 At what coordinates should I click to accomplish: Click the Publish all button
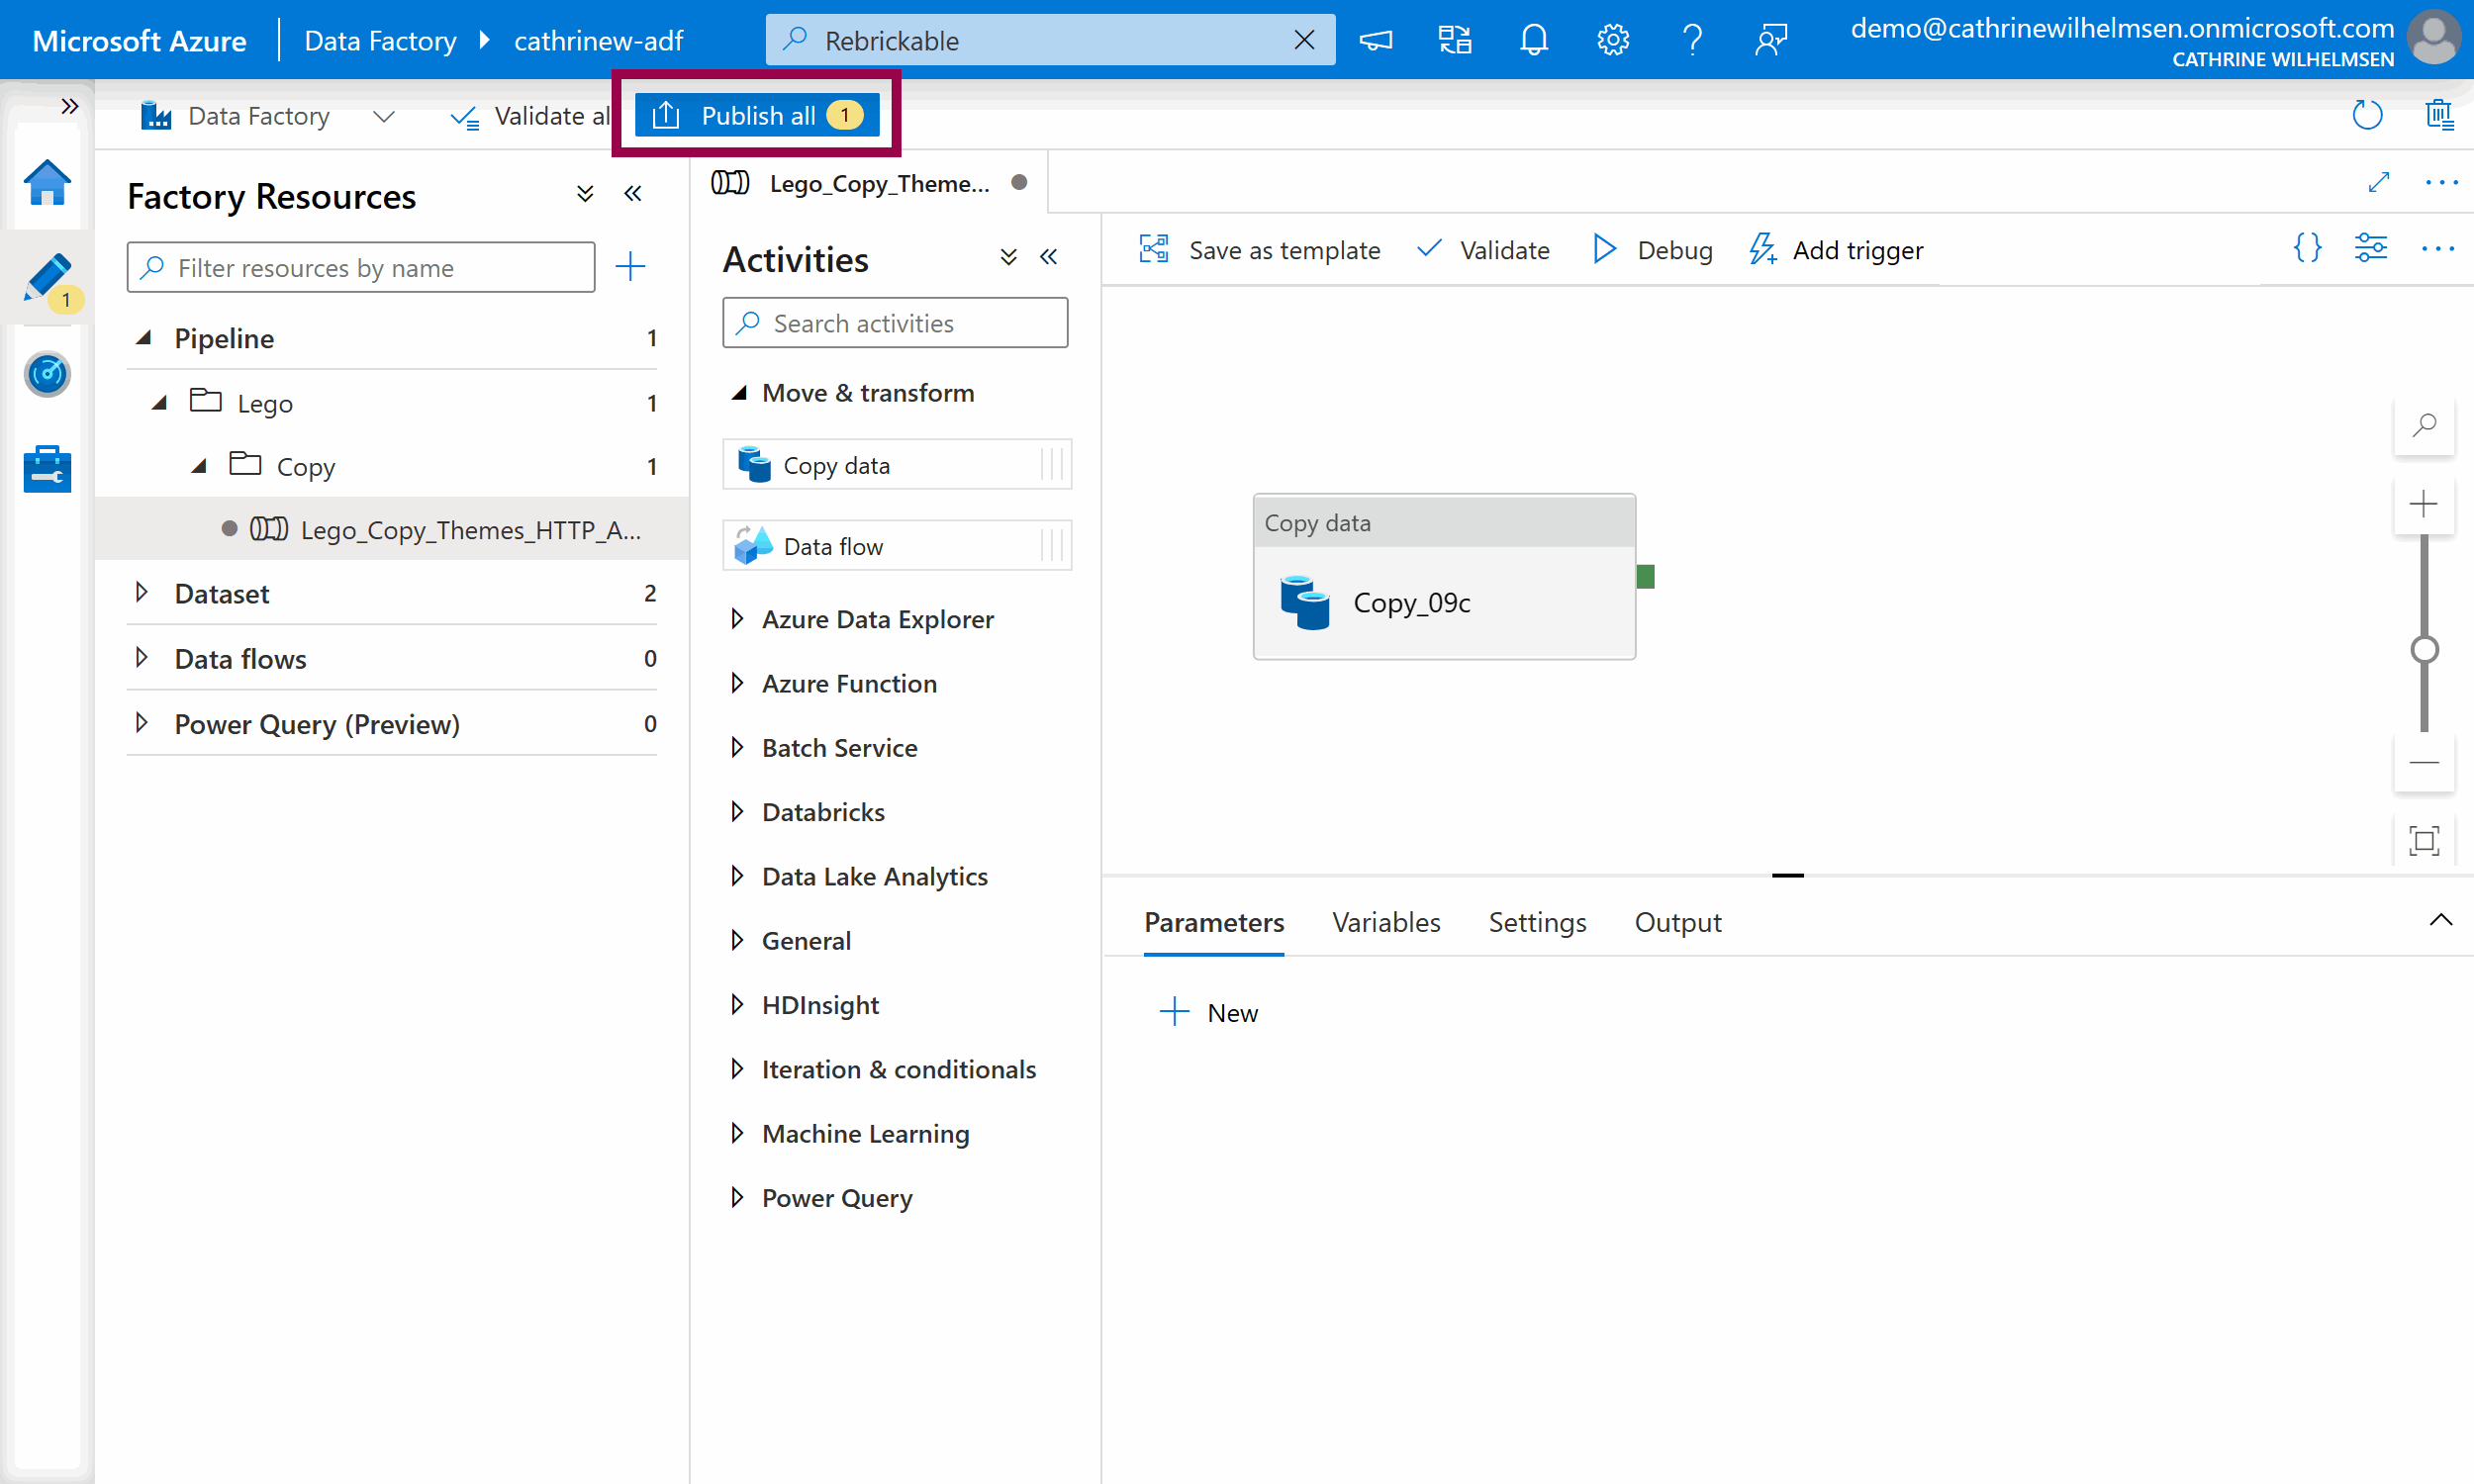pyautogui.click(x=757, y=116)
